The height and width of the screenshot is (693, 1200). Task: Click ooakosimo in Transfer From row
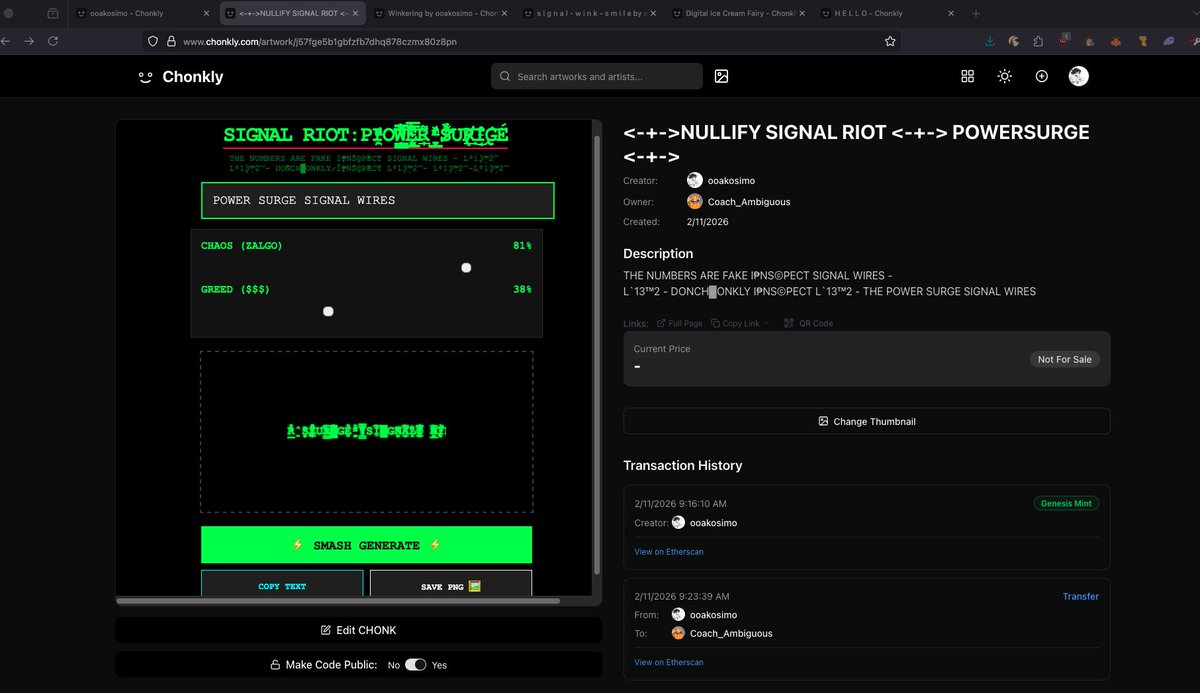coord(714,615)
